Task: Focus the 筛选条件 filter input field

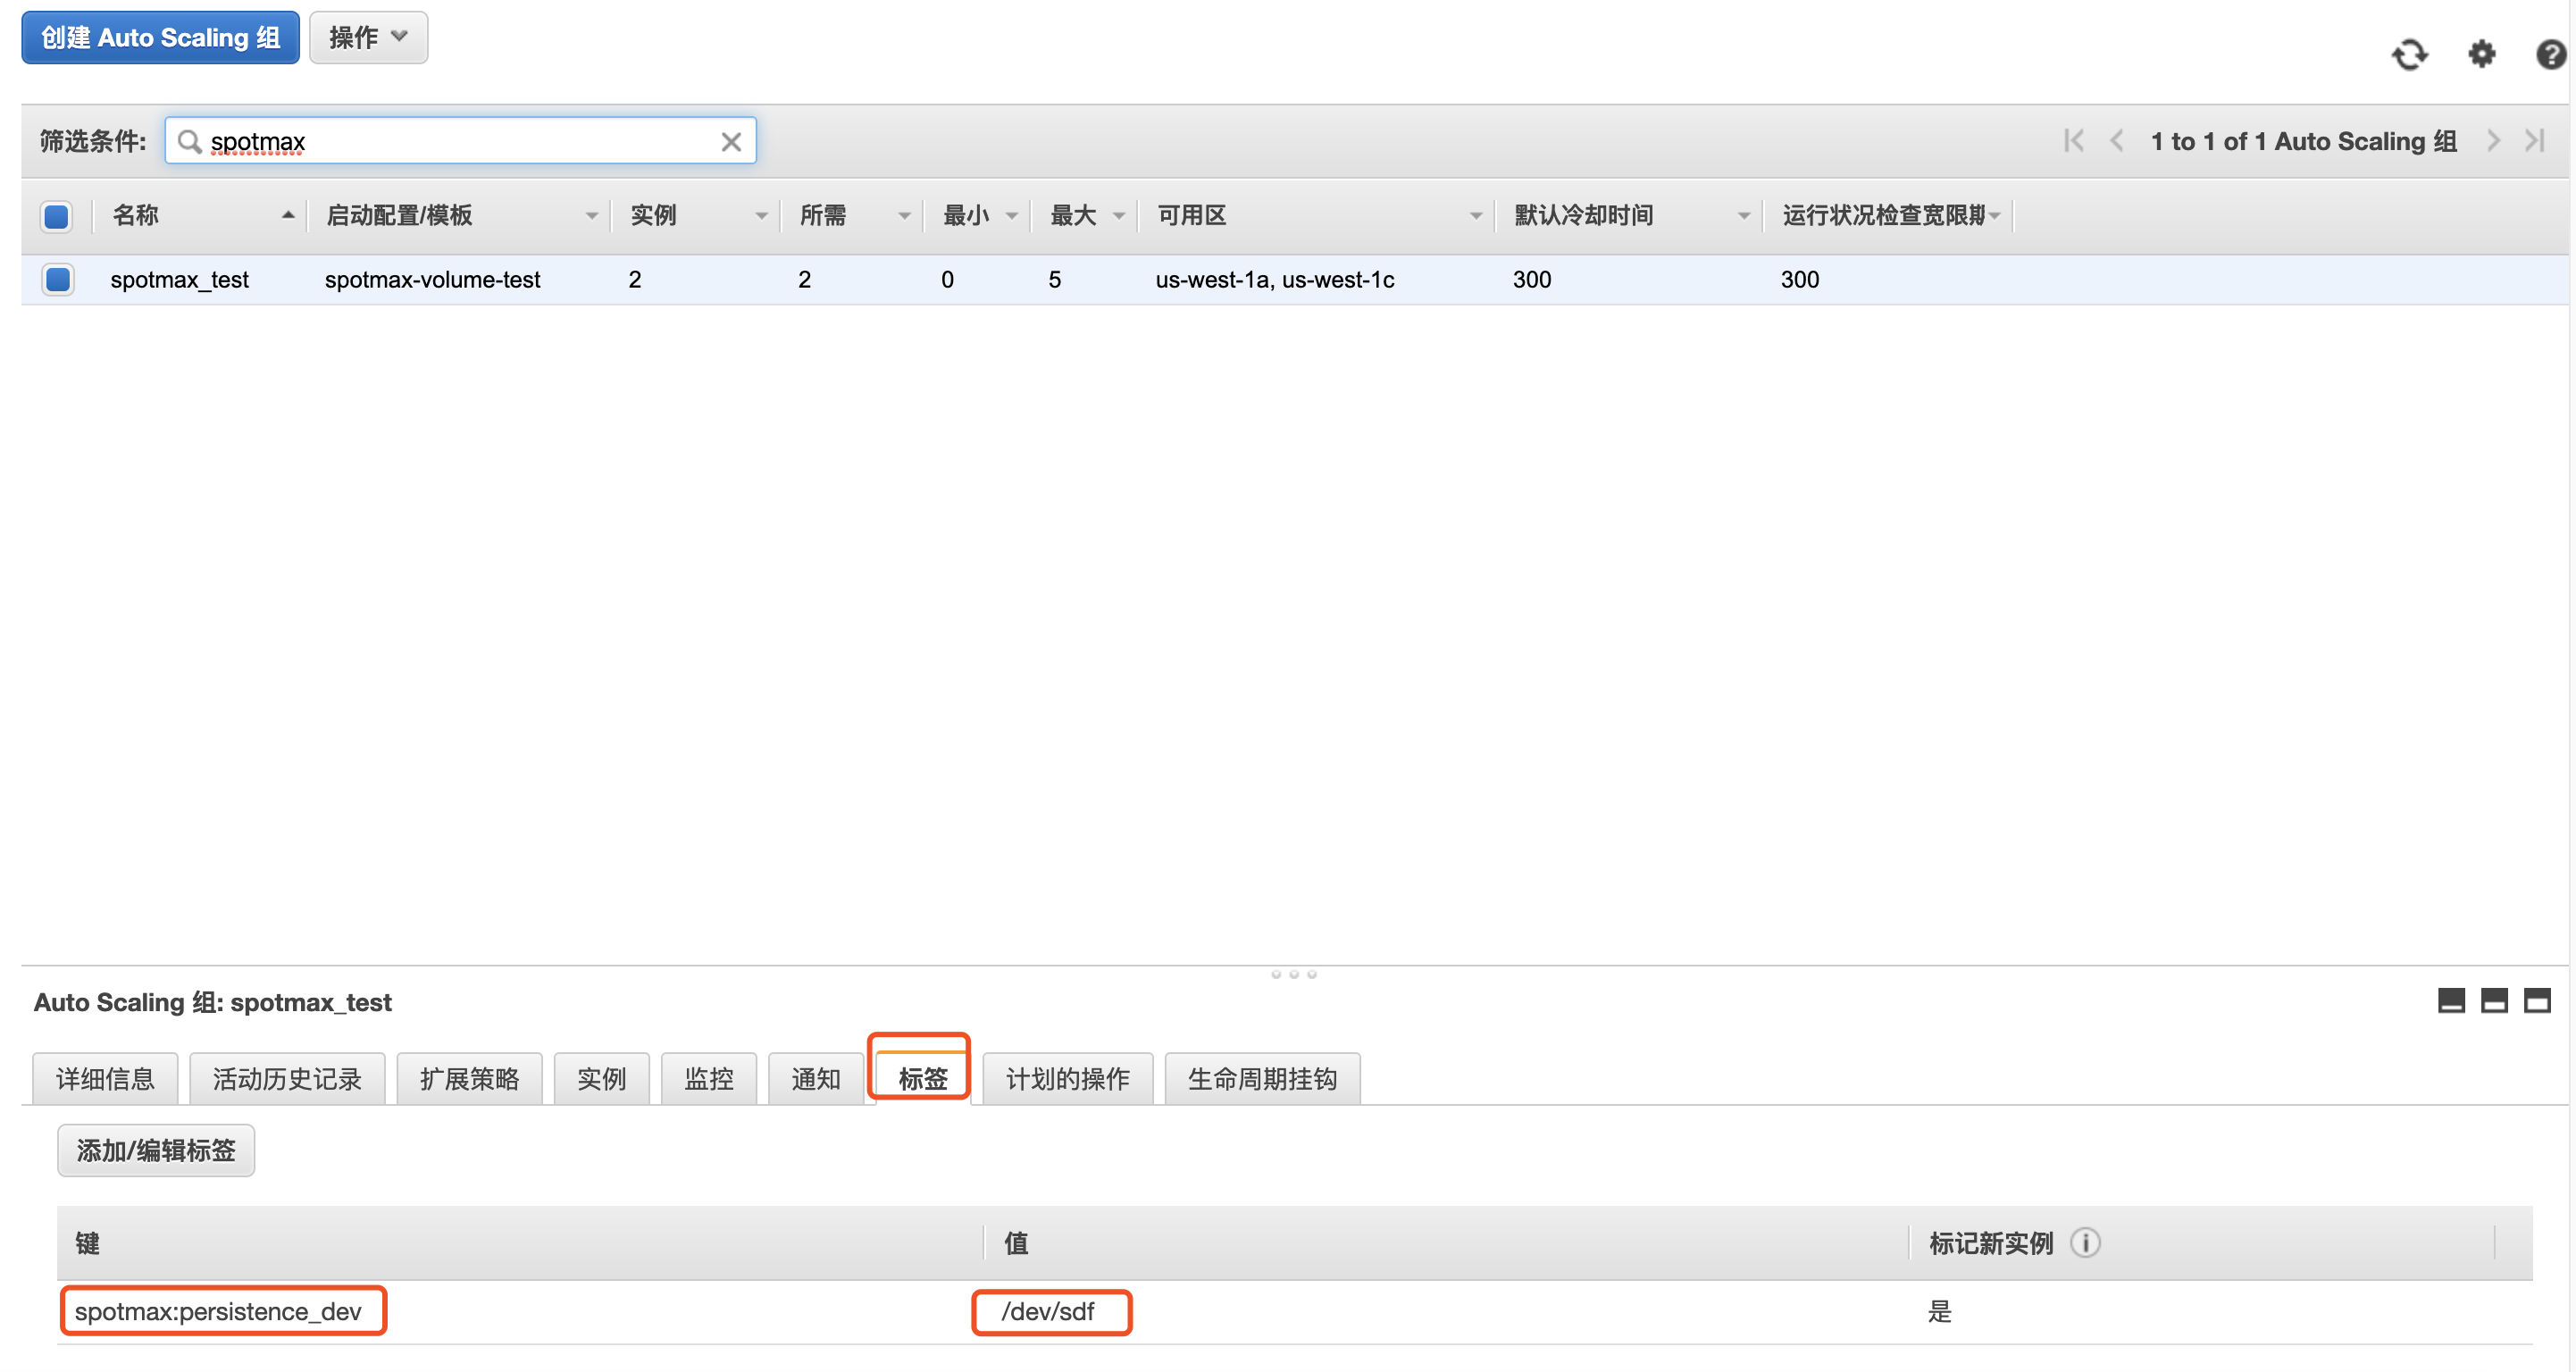Action: 460,142
